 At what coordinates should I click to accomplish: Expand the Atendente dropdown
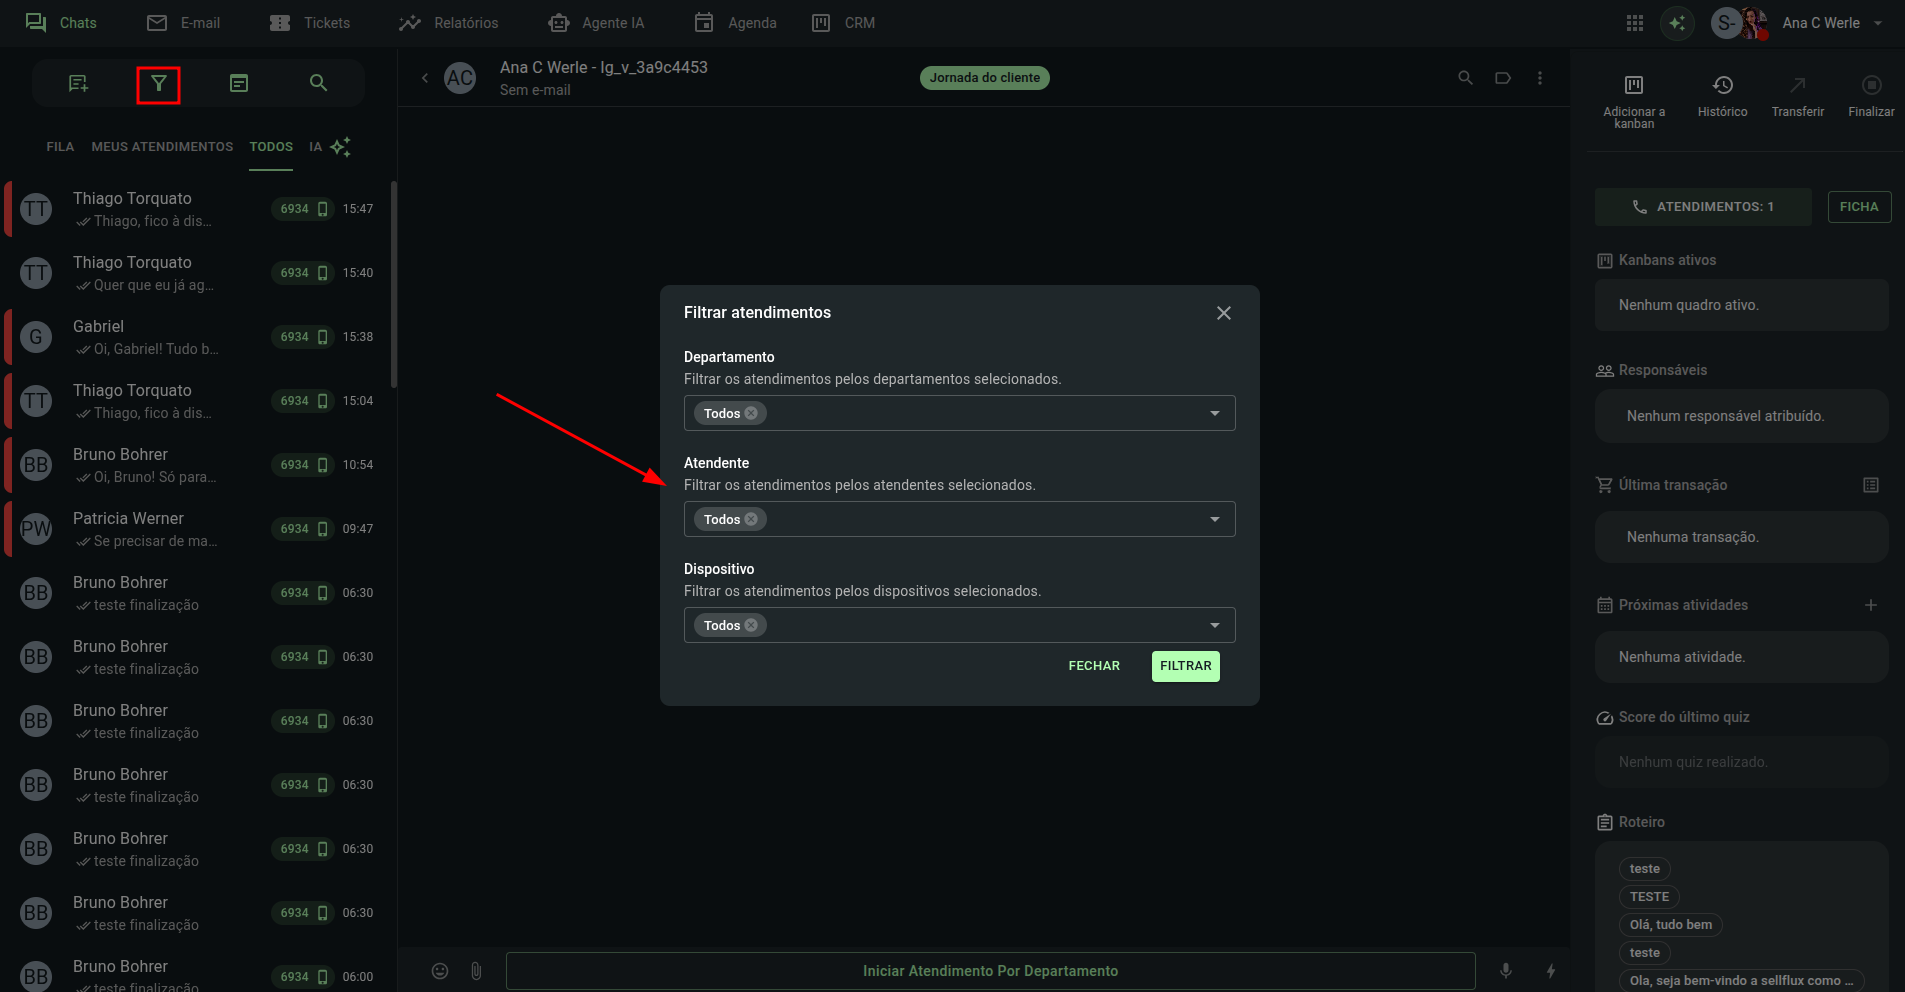pos(1214,520)
